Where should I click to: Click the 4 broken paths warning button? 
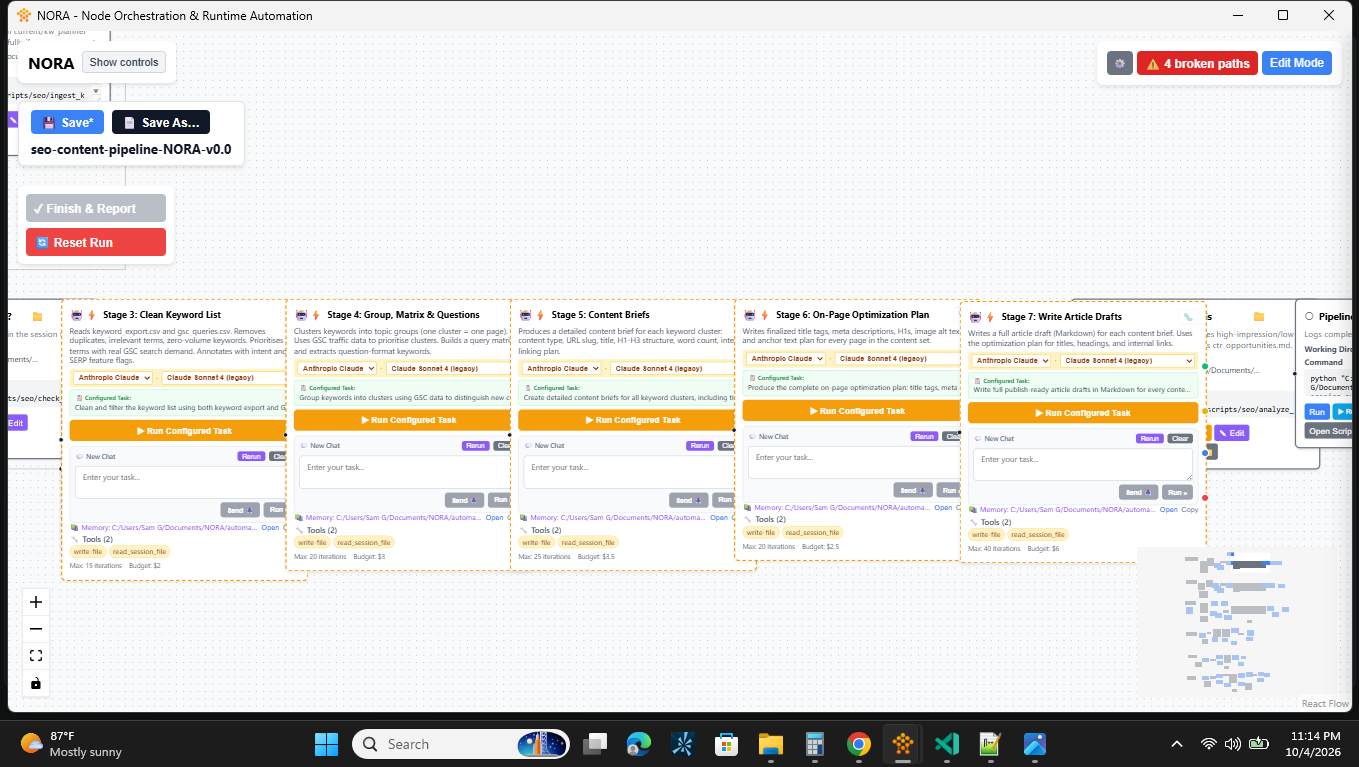(x=1197, y=63)
